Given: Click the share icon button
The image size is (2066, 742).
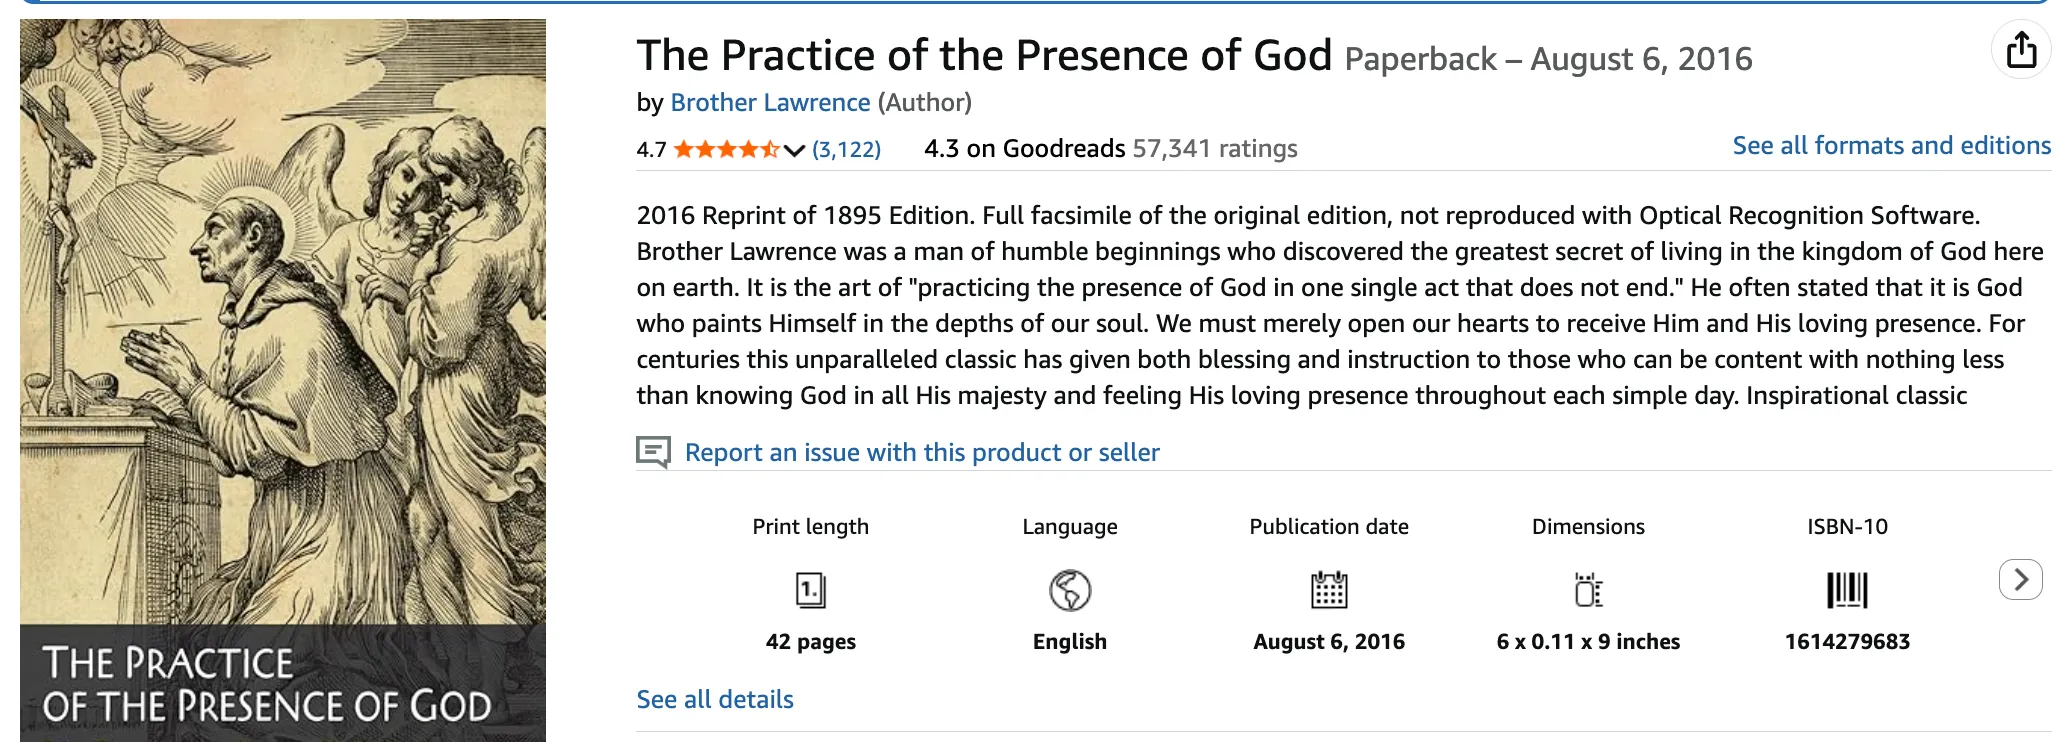Looking at the screenshot, I should [2021, 50].
